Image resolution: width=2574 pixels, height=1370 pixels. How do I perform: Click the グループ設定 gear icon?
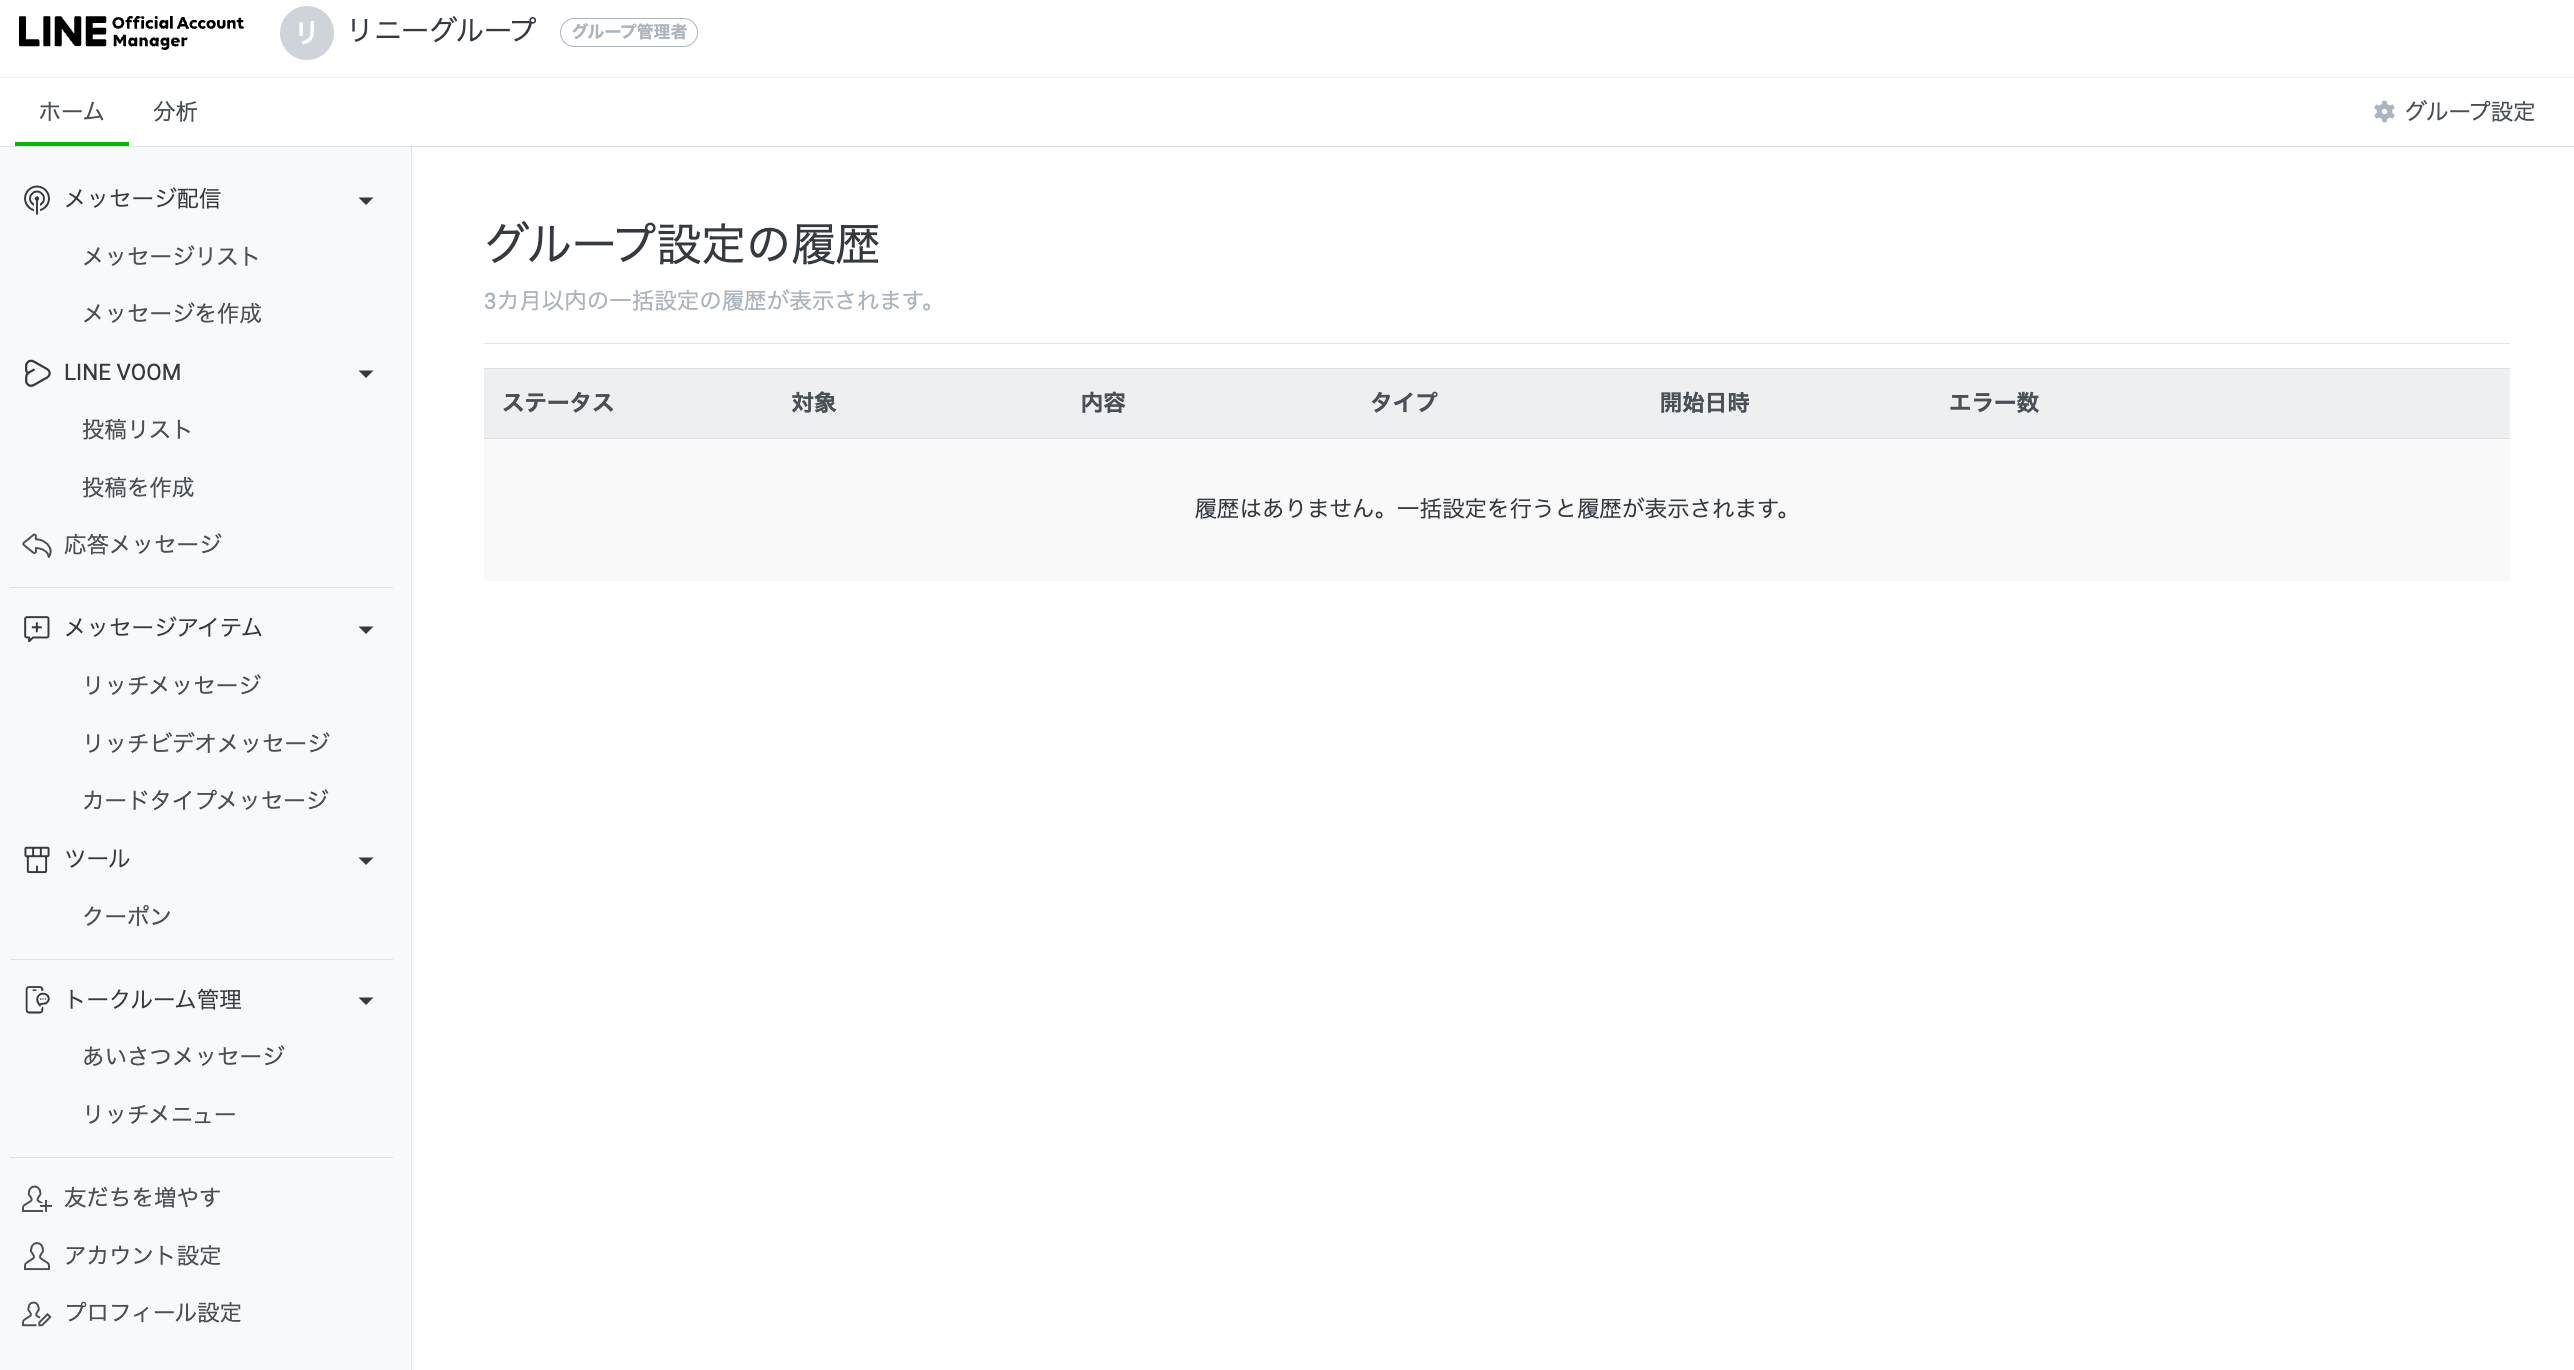pyautogui.click(x=2384, y=112)
